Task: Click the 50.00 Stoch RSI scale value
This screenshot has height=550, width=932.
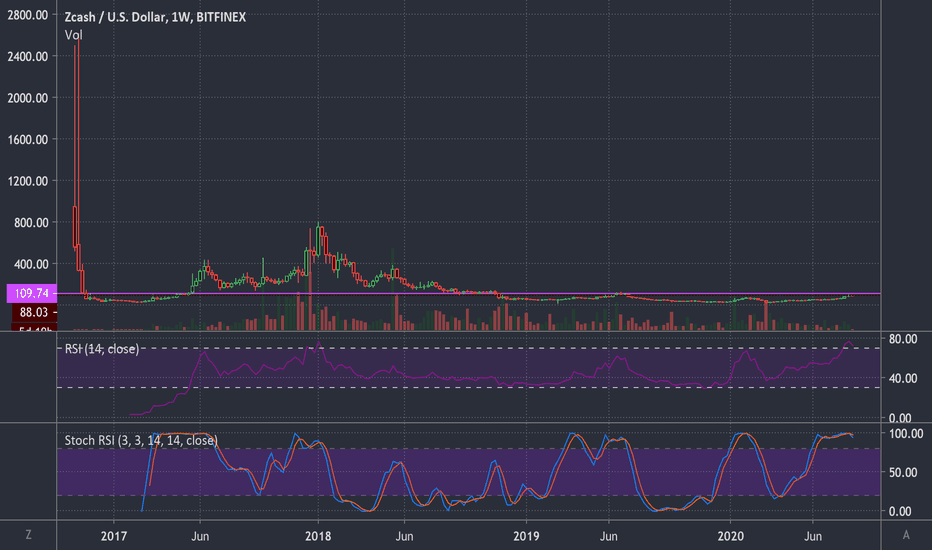Action: (903, 472)
